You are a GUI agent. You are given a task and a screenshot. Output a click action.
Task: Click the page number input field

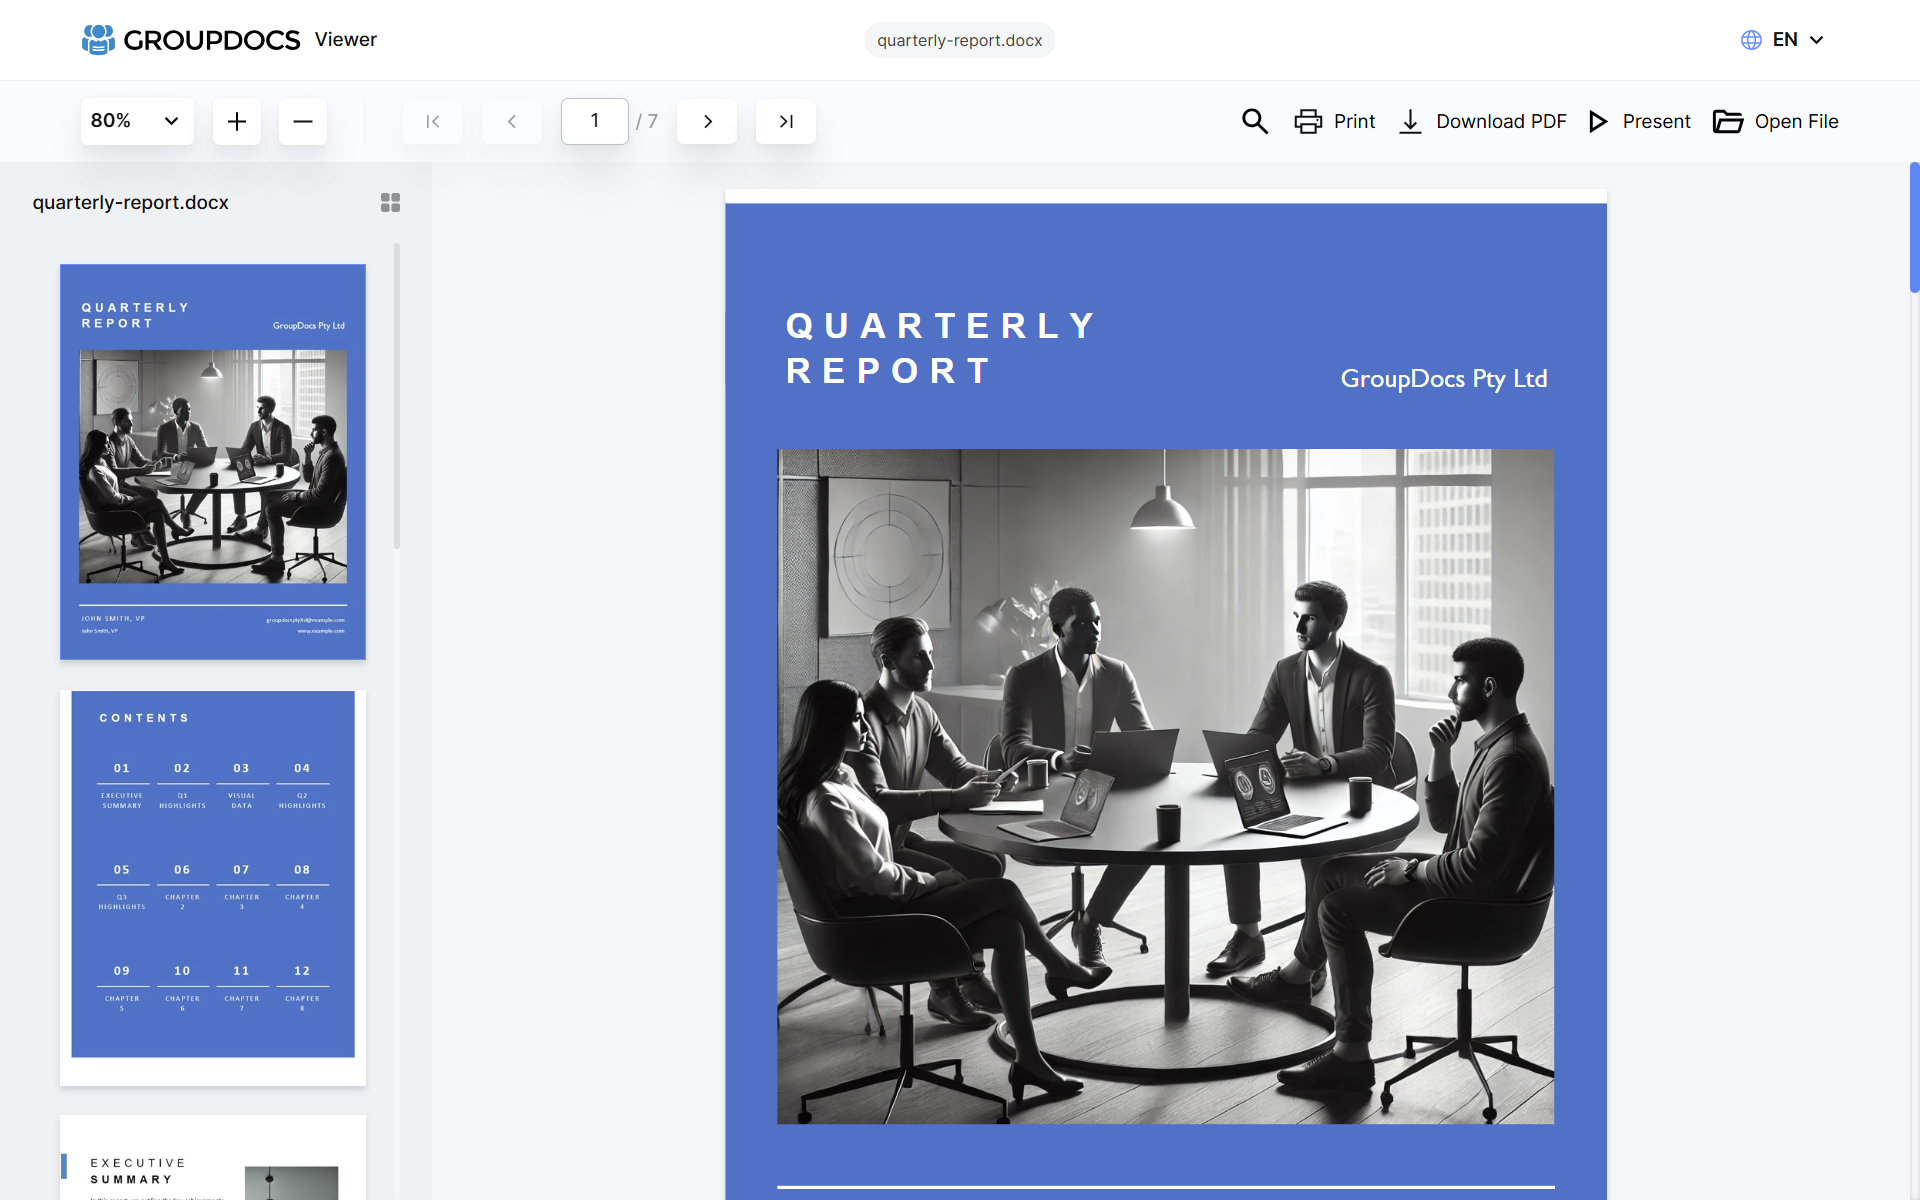coord(595,122)
